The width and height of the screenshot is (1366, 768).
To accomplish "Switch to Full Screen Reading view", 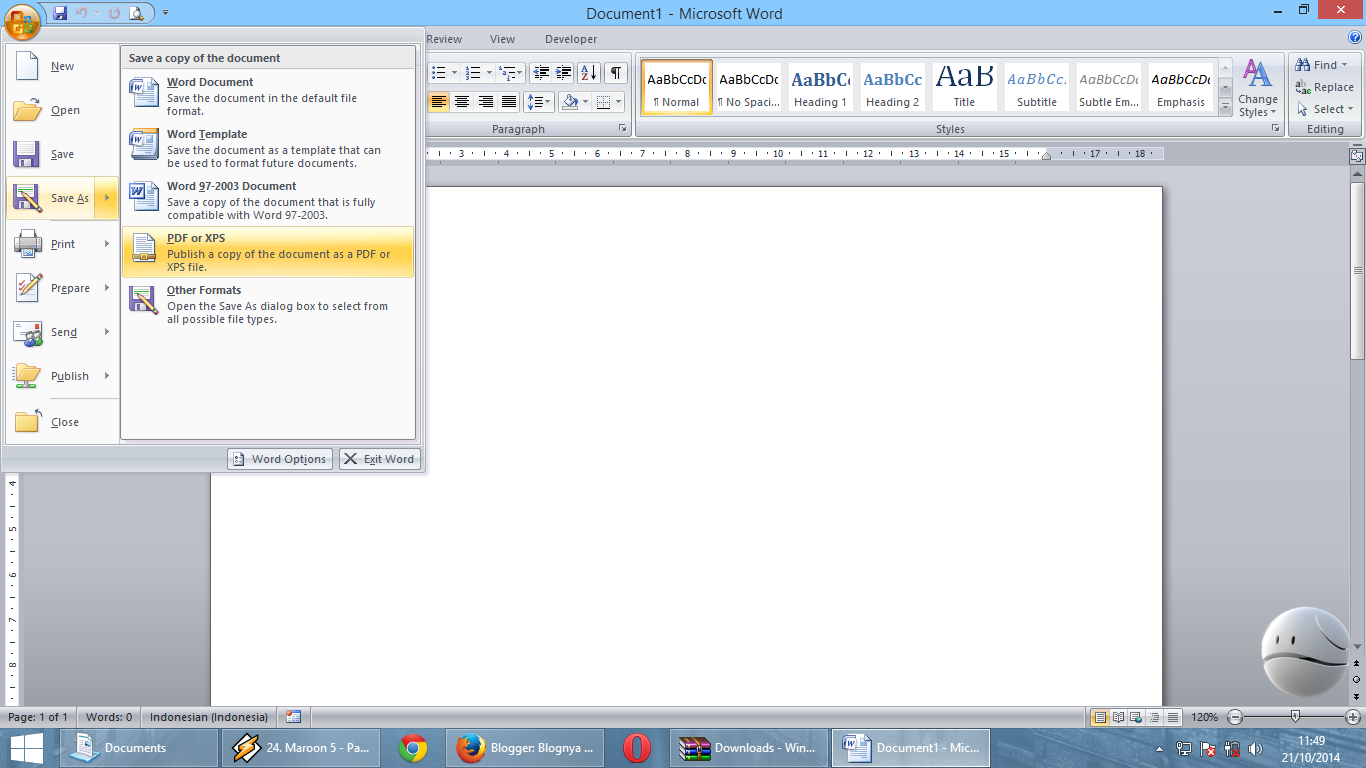I will pyautogui.click(x=1118, y=717).
